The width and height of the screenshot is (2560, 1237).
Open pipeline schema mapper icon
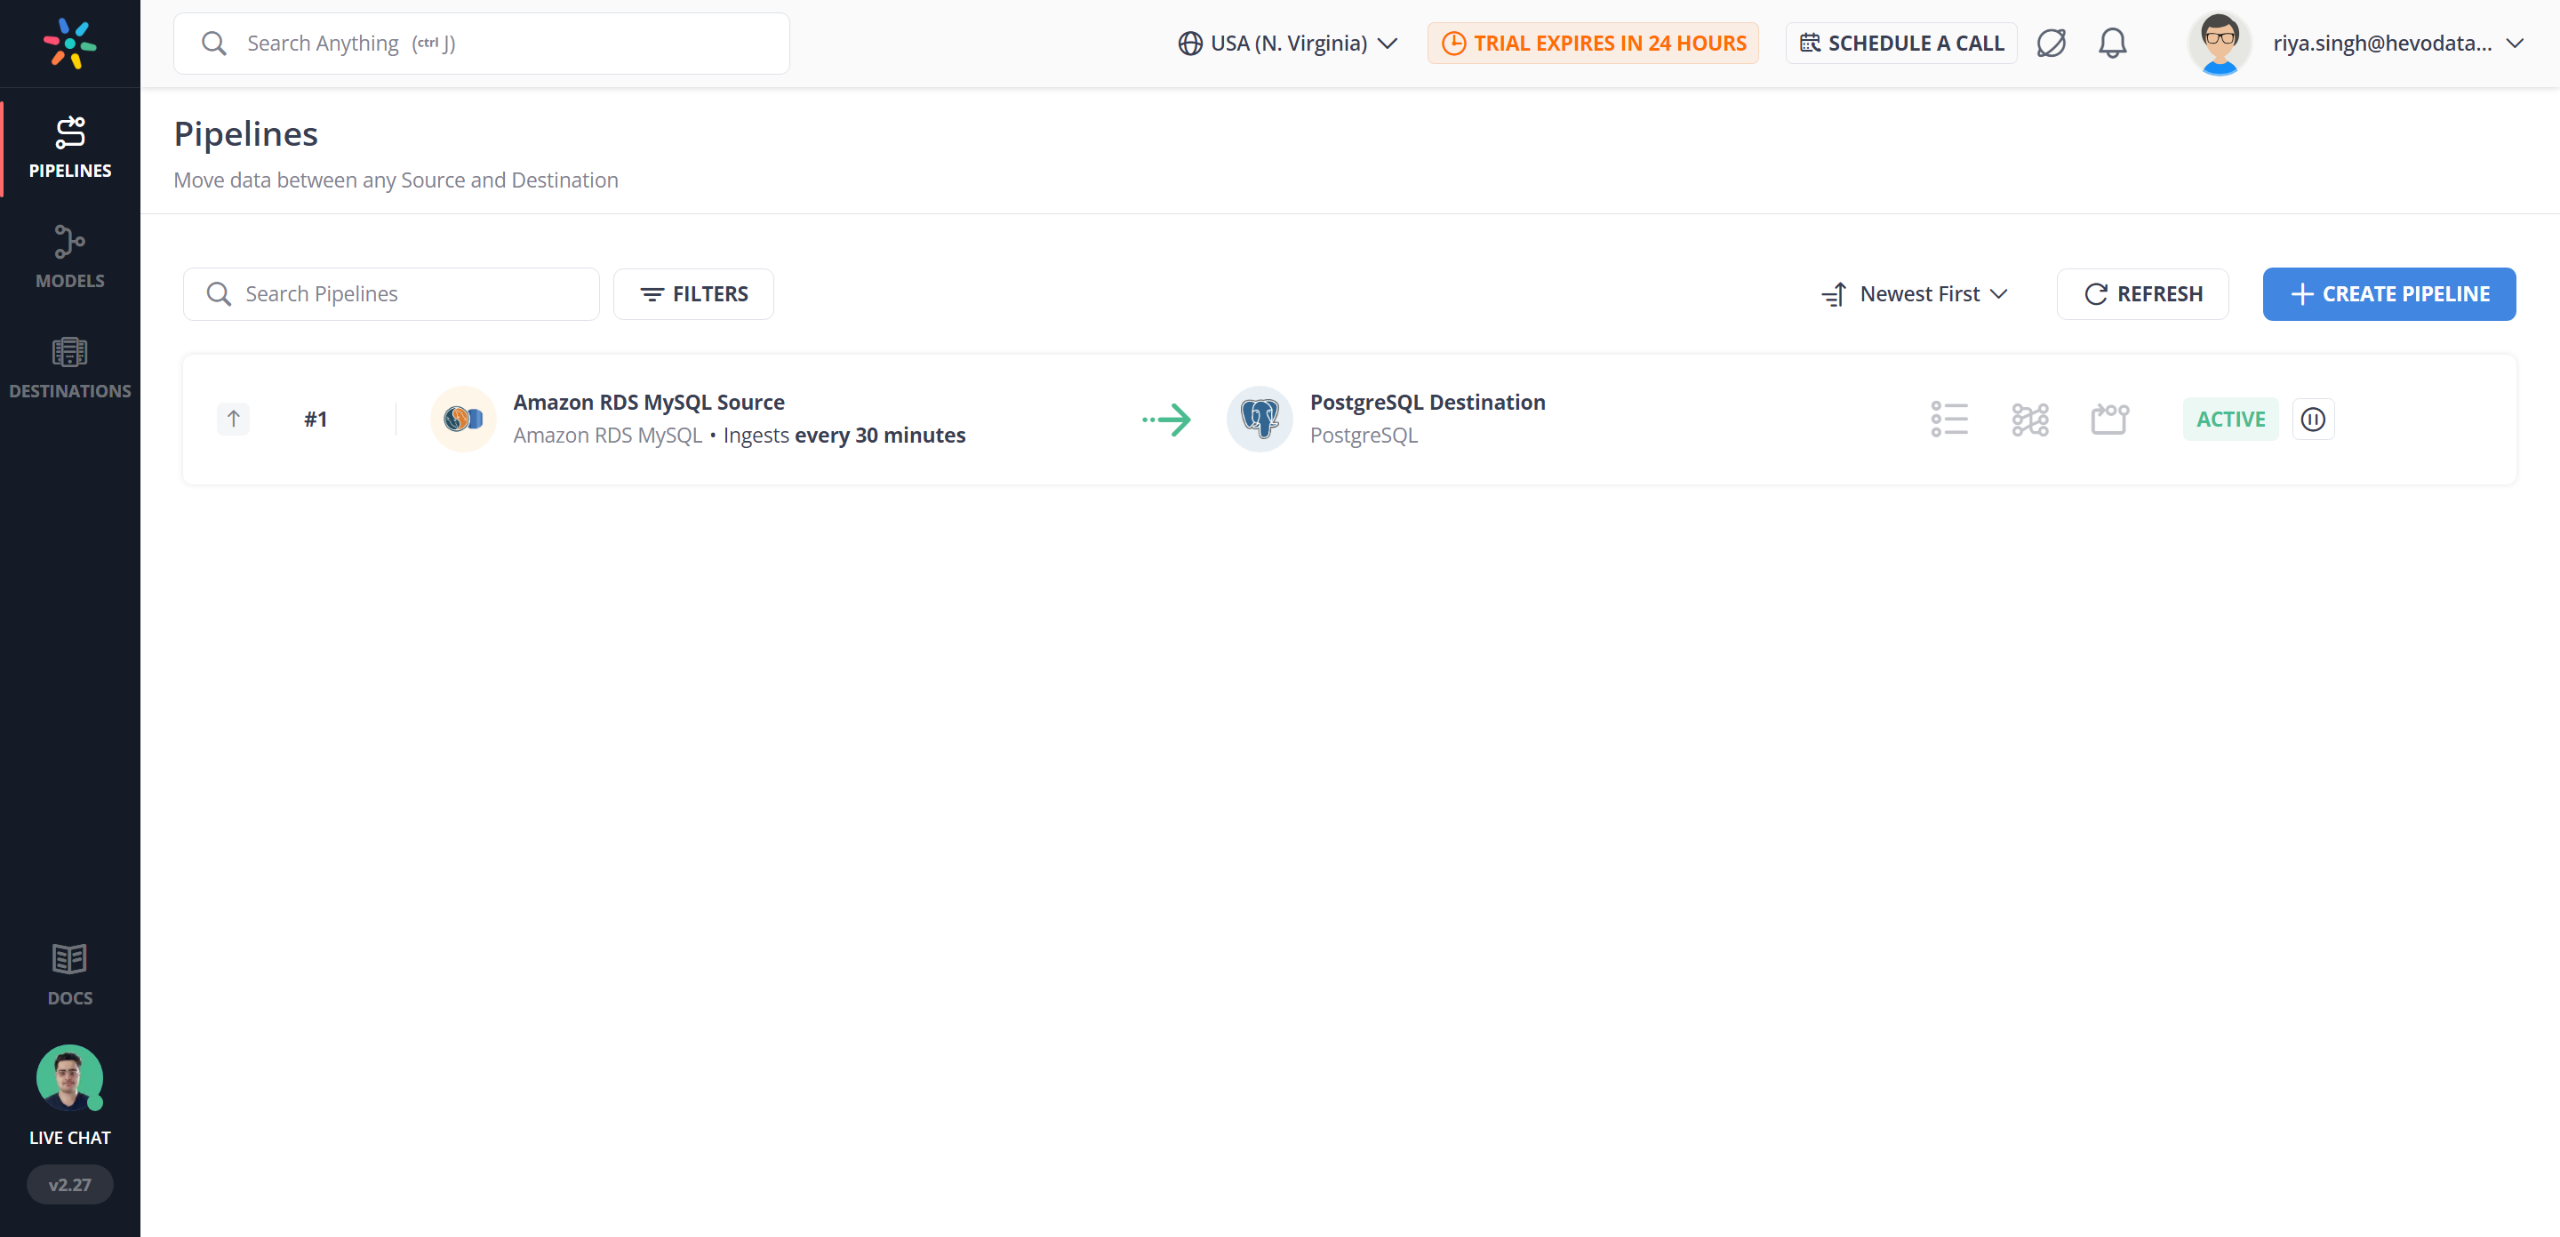click(2109, 419)
